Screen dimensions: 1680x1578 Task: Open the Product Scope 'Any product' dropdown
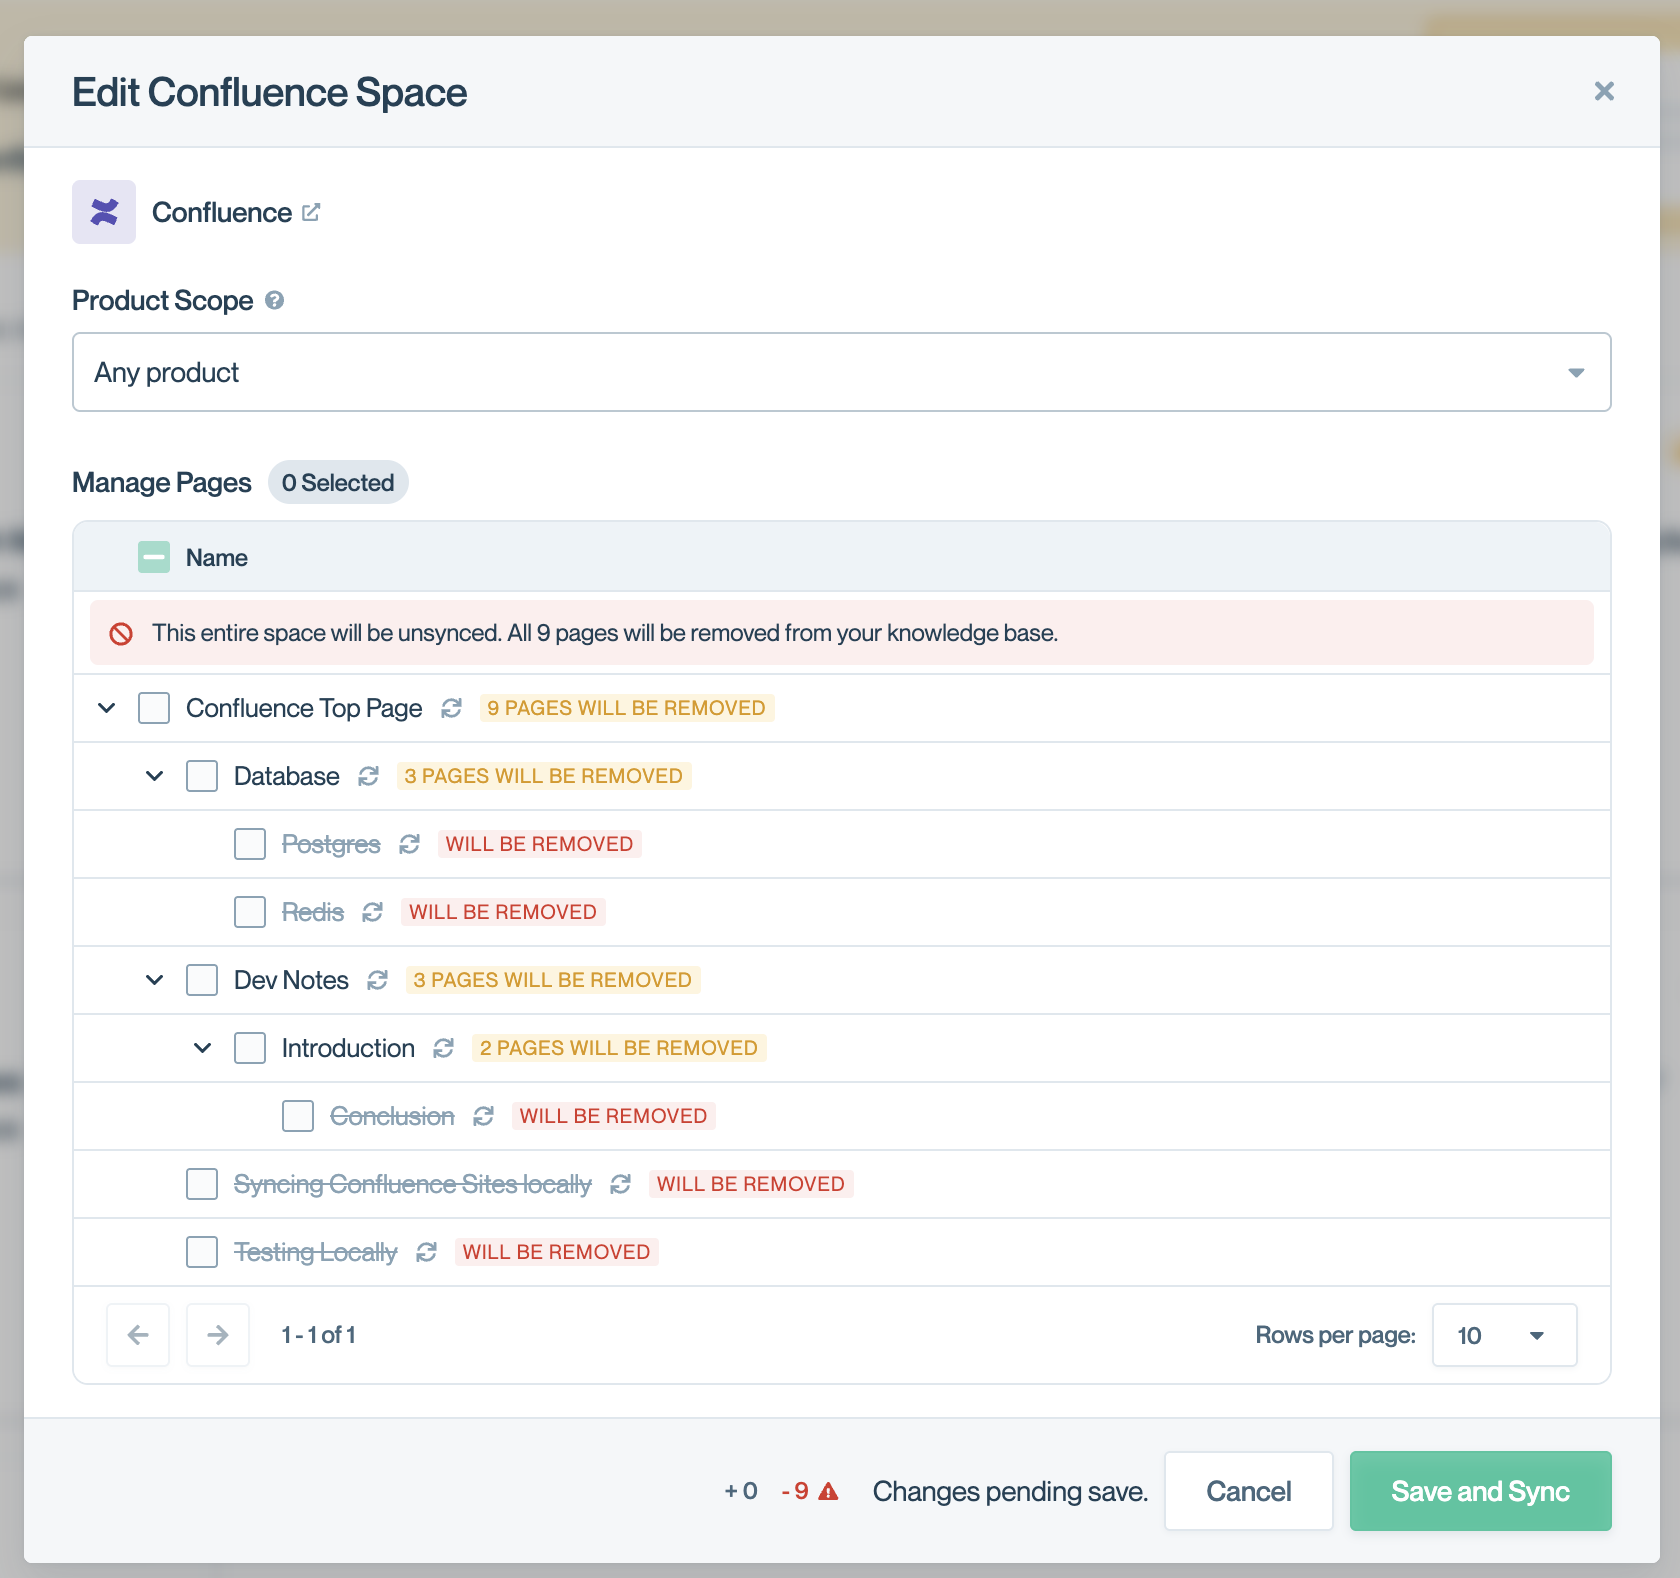click(842, 372)
